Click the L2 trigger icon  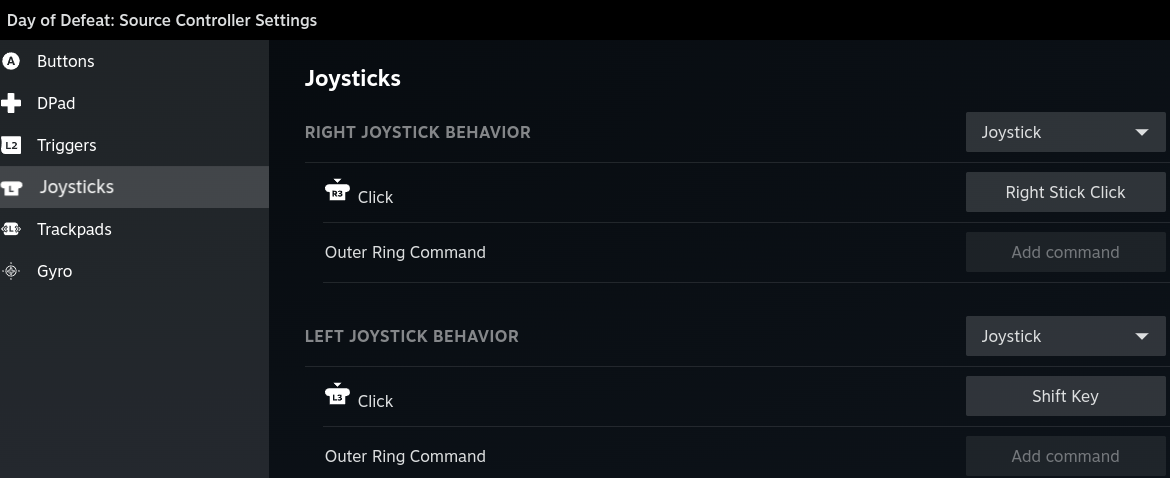tap(11, 145)
